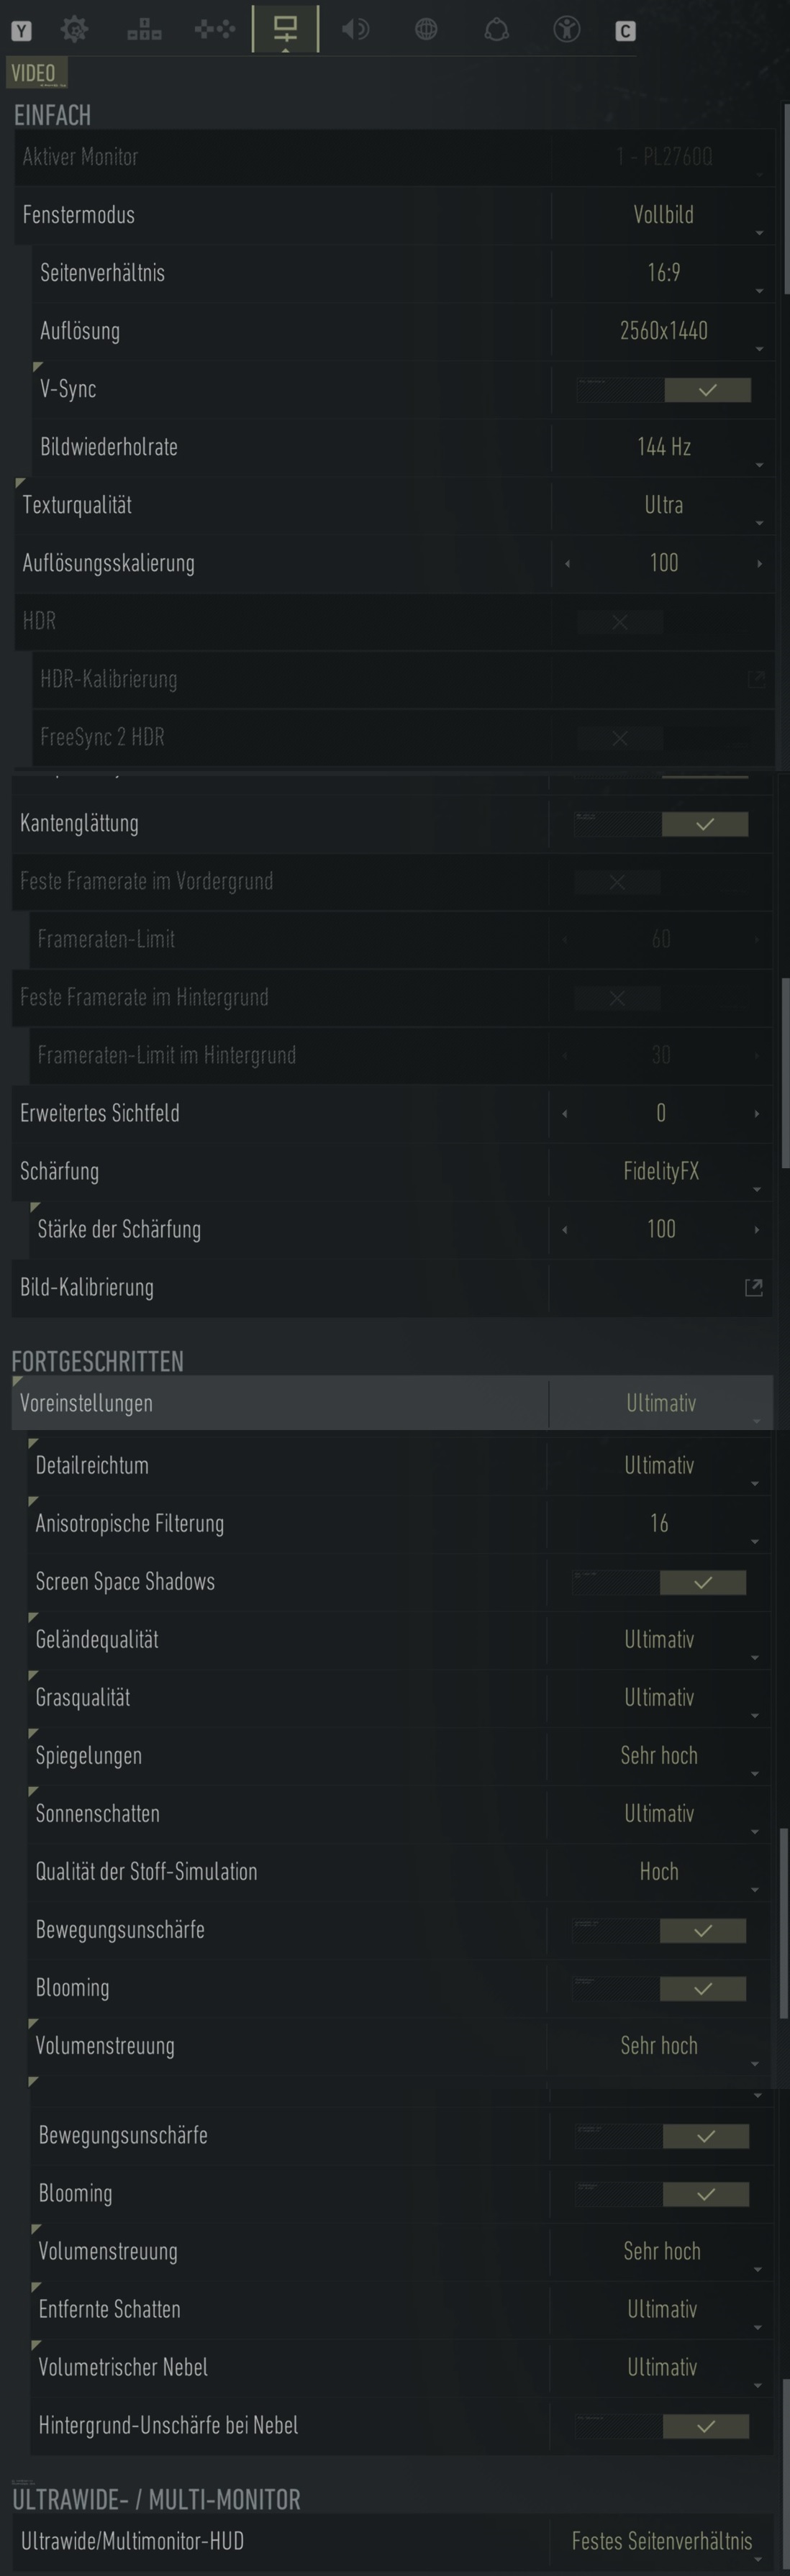The height and width of the screenshot is (2576, 790).
Task: Open the social circle settings tab
Action: tap(496, 30)
